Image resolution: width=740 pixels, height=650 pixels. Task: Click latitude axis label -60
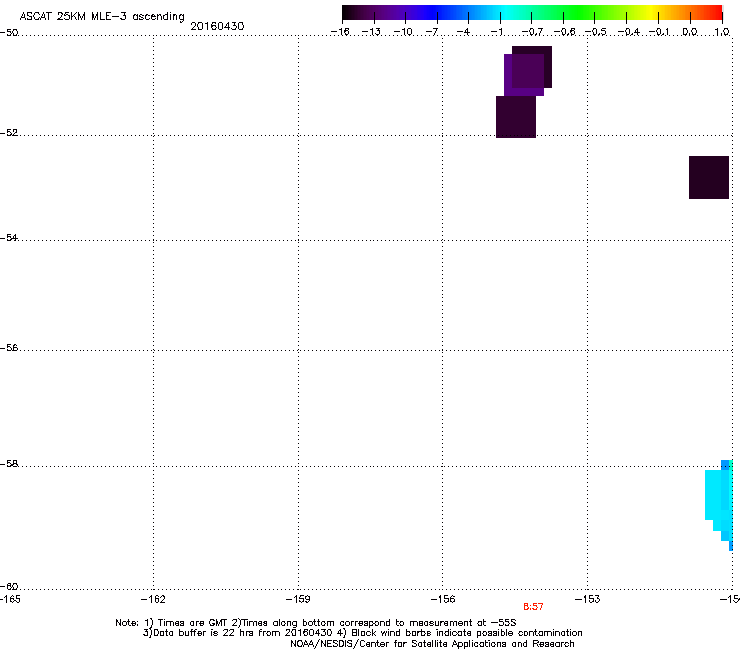point(9,587)
